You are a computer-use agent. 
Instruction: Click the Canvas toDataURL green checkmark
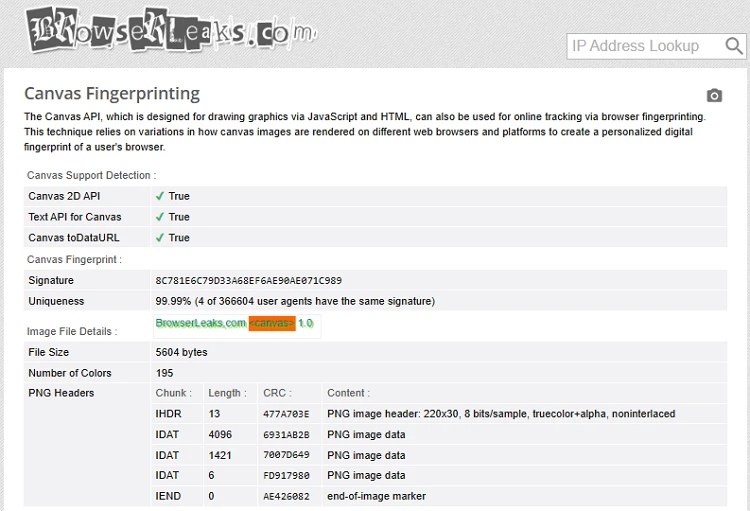(160, 238)
